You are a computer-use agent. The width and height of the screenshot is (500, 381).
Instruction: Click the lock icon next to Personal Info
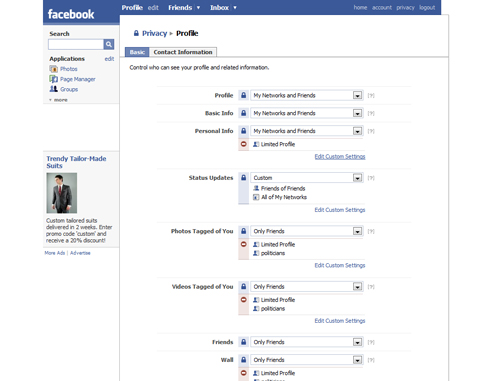tap(244, 131)
